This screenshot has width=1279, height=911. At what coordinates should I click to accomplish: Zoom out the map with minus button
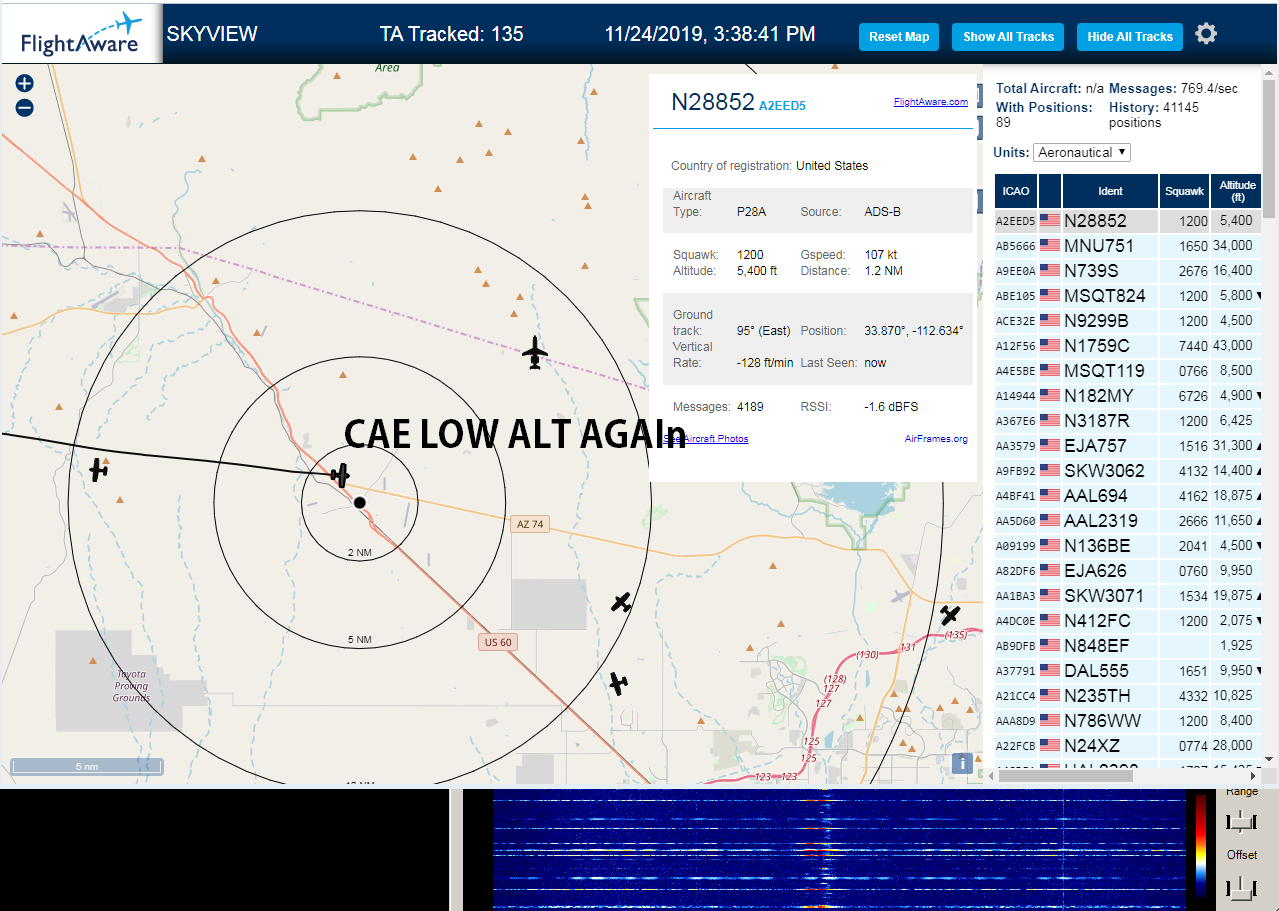25,108
